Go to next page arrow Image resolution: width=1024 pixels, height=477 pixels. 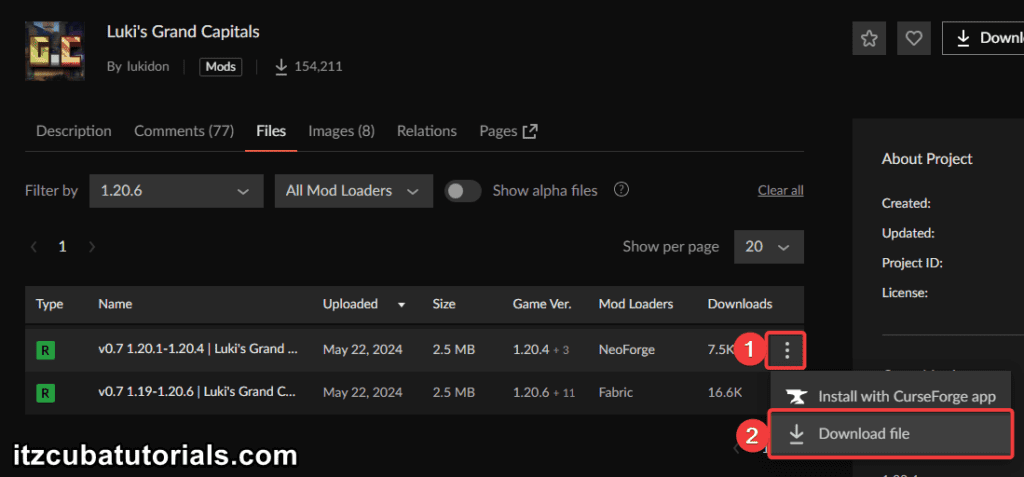92,246
